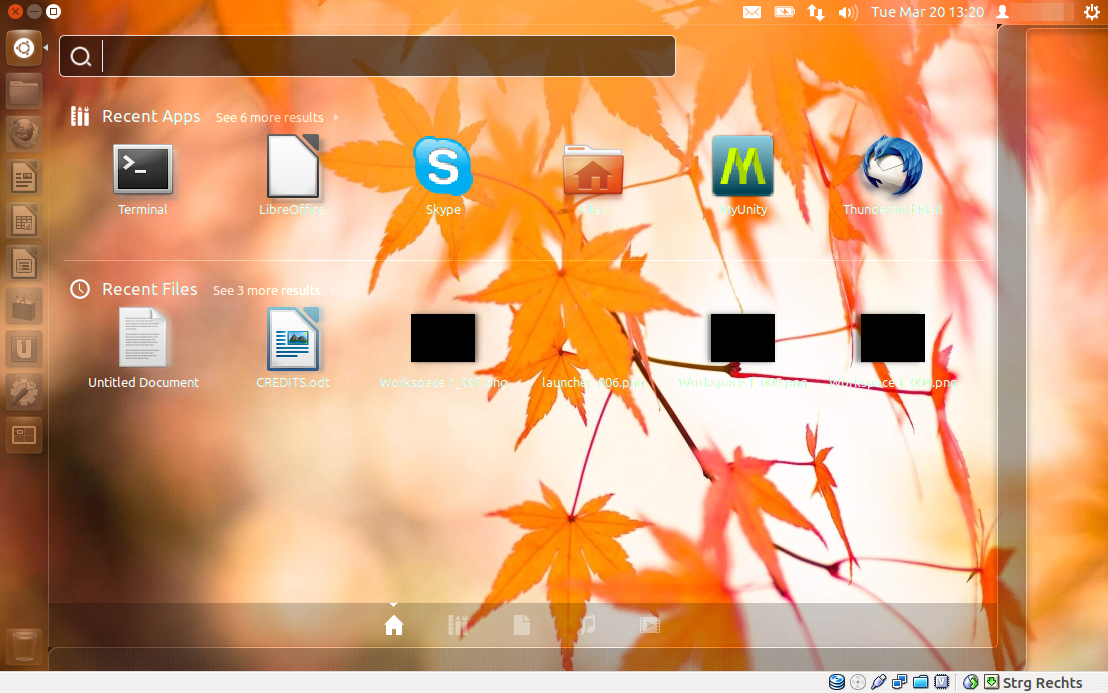1108x693 pixels.
Task: Click the clock Tue Mar 20 13:20
Action: (927, 12)
